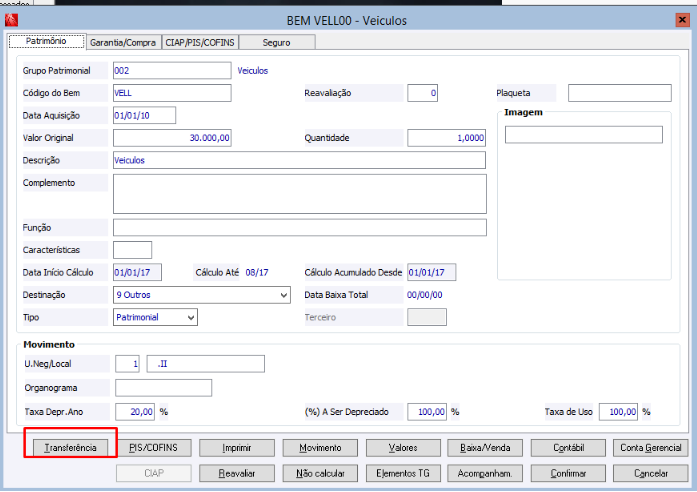Screen dimensions: 697x492
Task: Click the red application icon in title bar
Action: 11,20
